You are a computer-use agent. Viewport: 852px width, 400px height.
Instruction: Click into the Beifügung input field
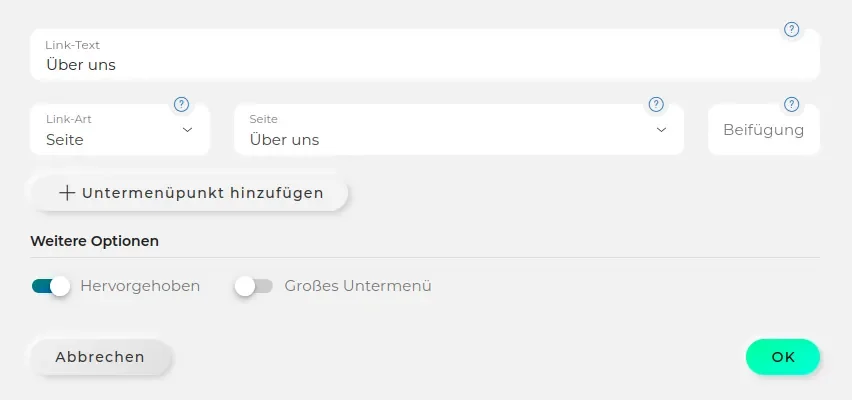[x=763, y=129]
